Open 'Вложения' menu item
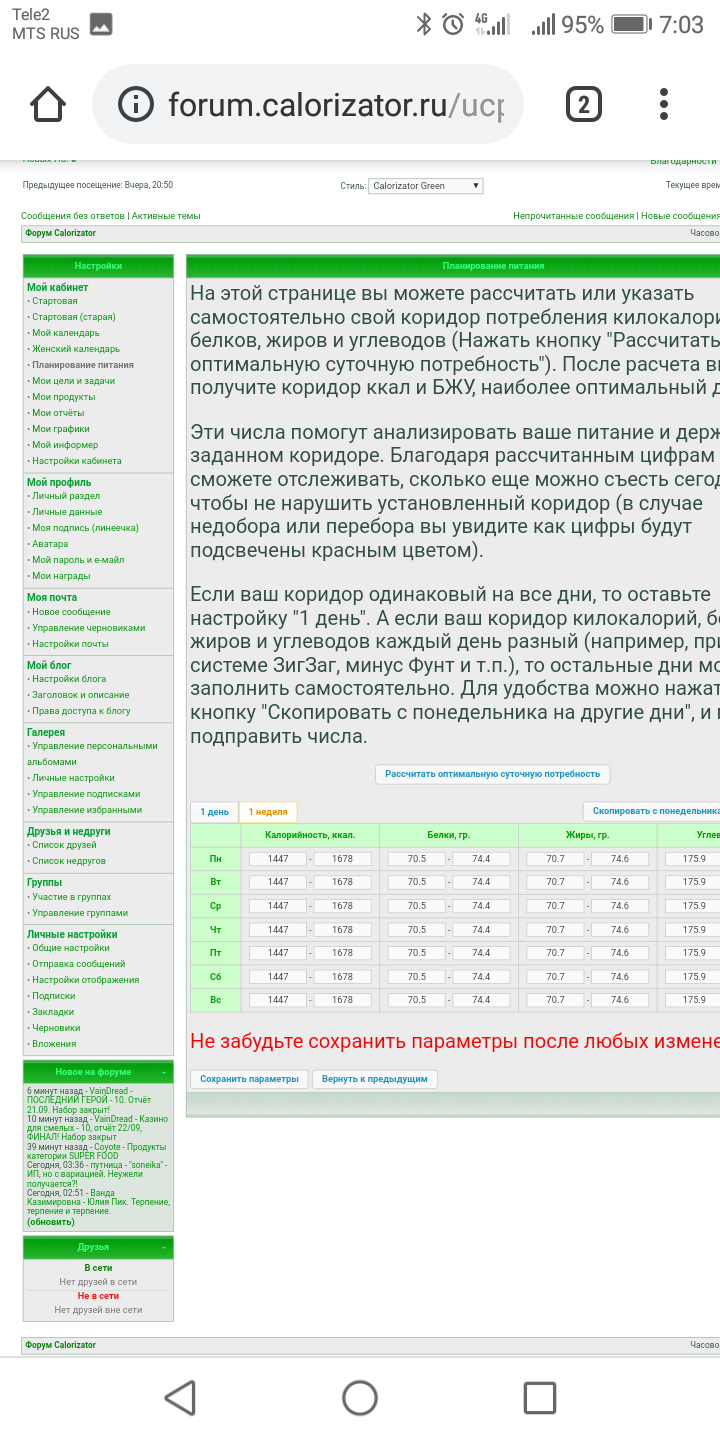This screenshot has width=720, height=1440. [54, 1044]
